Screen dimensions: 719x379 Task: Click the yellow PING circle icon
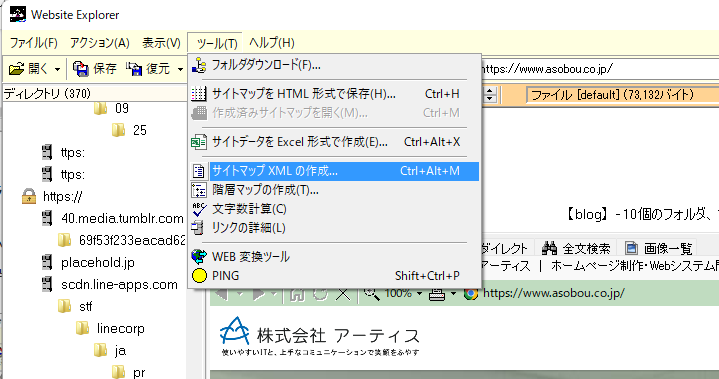[199, 275]
